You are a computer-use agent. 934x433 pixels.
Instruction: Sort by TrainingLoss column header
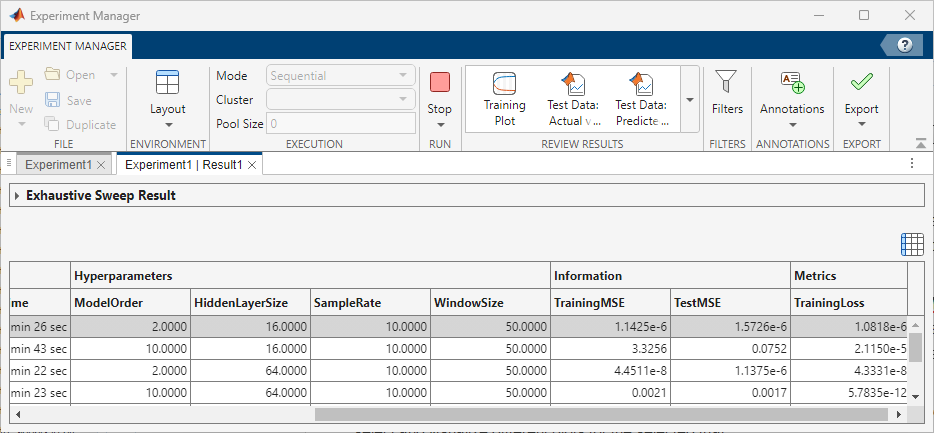click(849, 303)
